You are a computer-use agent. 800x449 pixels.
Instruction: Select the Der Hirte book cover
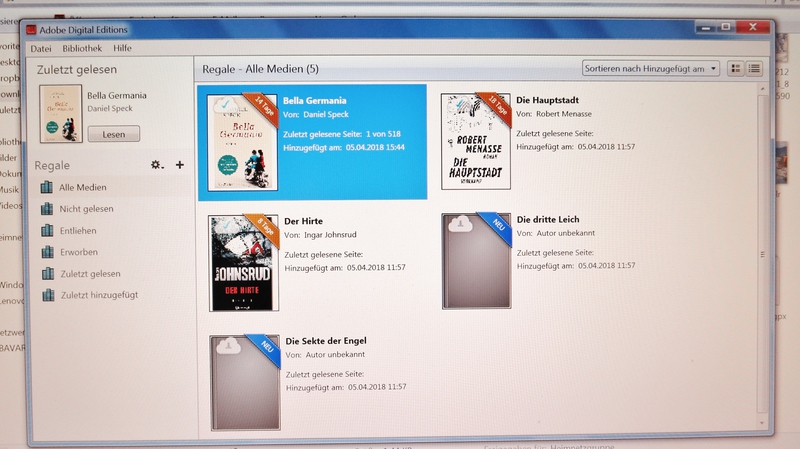(x=241, y=262)
